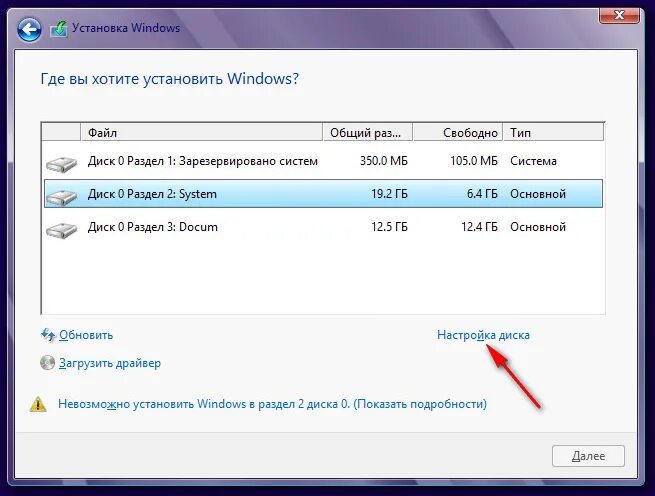Click the yellow warning triangle icon

pos(38,404)
